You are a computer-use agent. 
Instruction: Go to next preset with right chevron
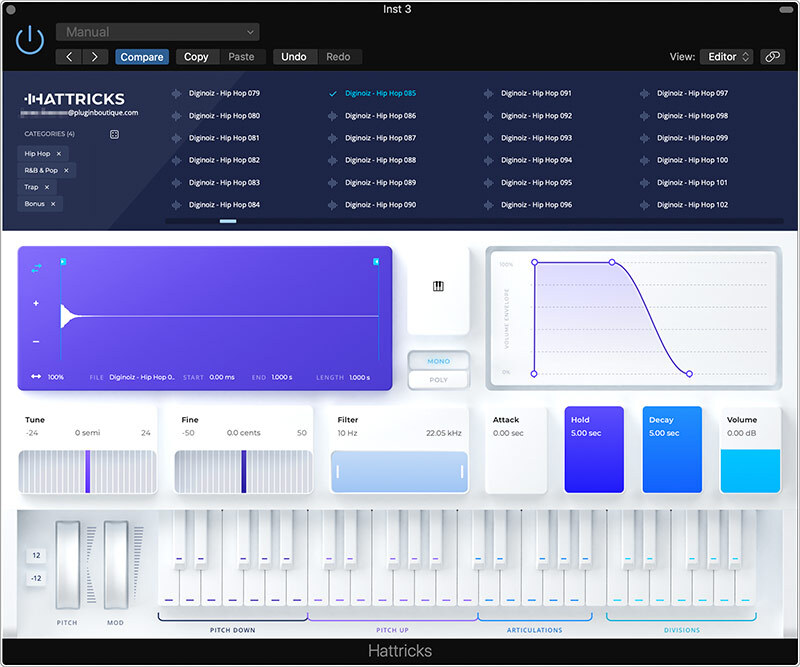[x=96, y=57]
